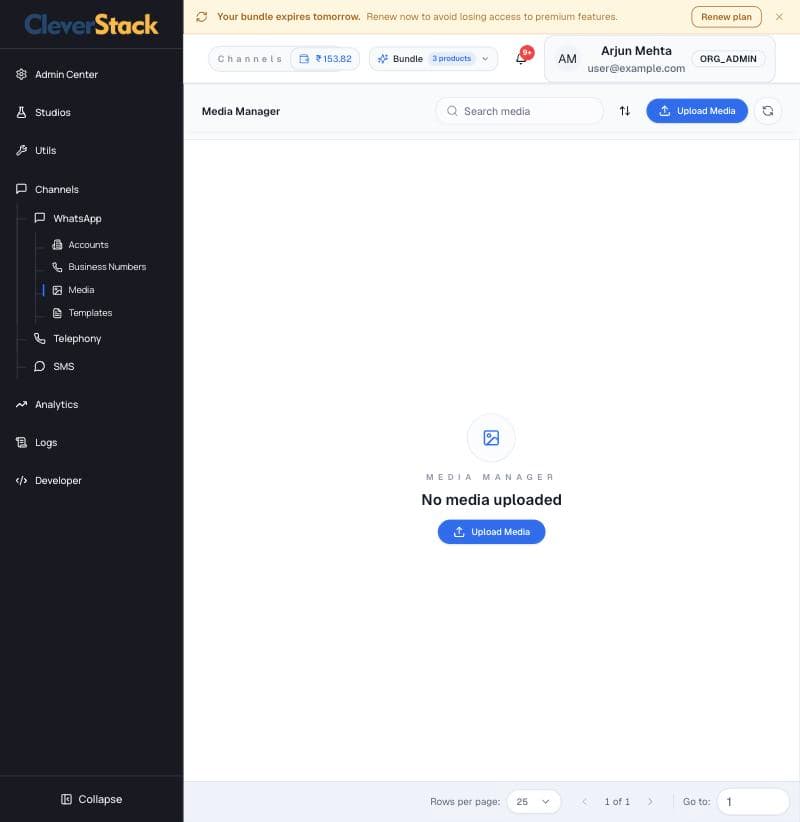The width and height of the screenshot is (800, 822).
Task: Collapse the sidebar
Action: click(92, 799)
